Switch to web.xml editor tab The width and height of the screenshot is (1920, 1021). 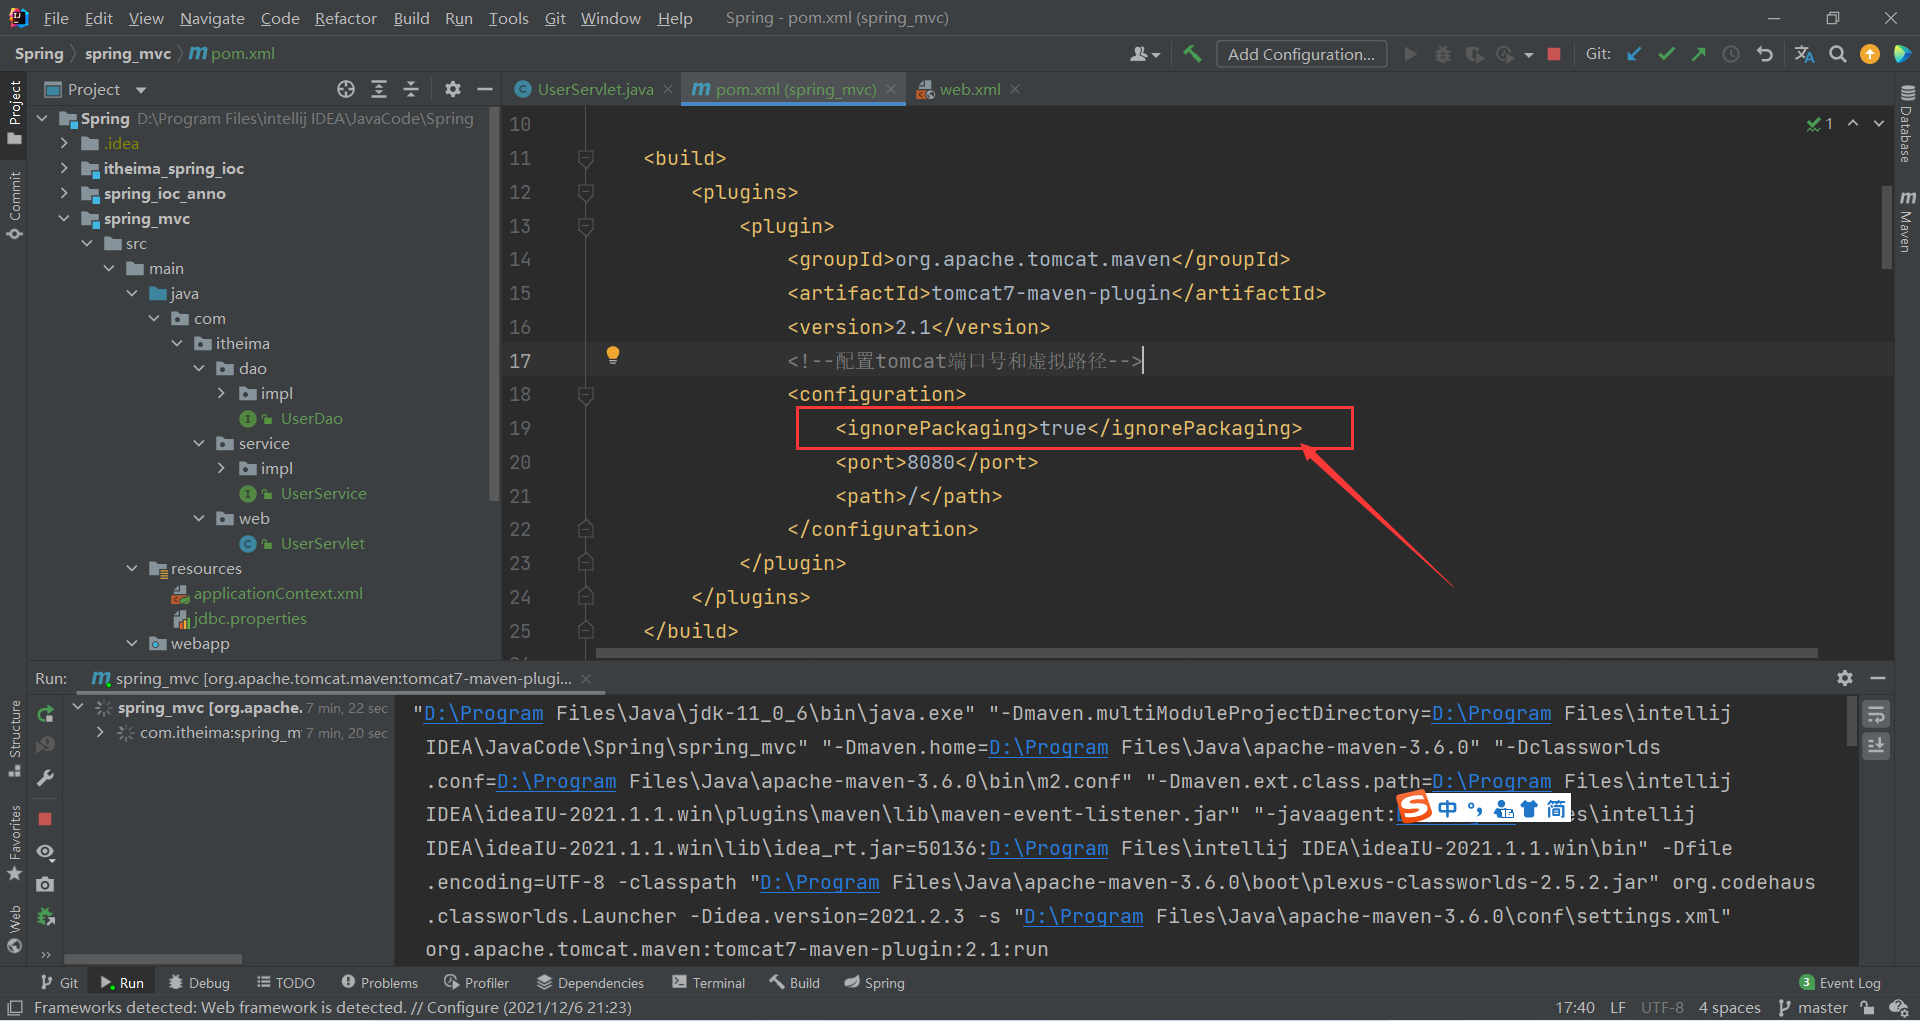pyautogui.click(x=969, y=89)
